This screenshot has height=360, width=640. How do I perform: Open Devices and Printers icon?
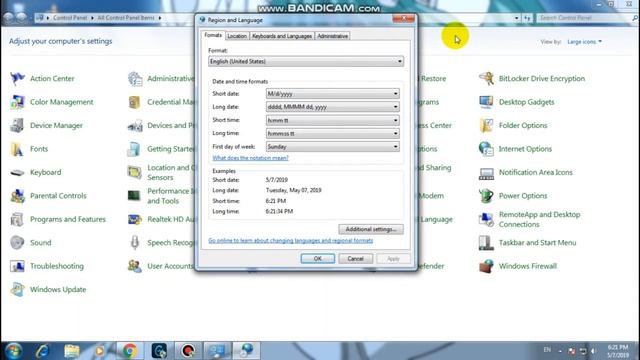point(135,125)
